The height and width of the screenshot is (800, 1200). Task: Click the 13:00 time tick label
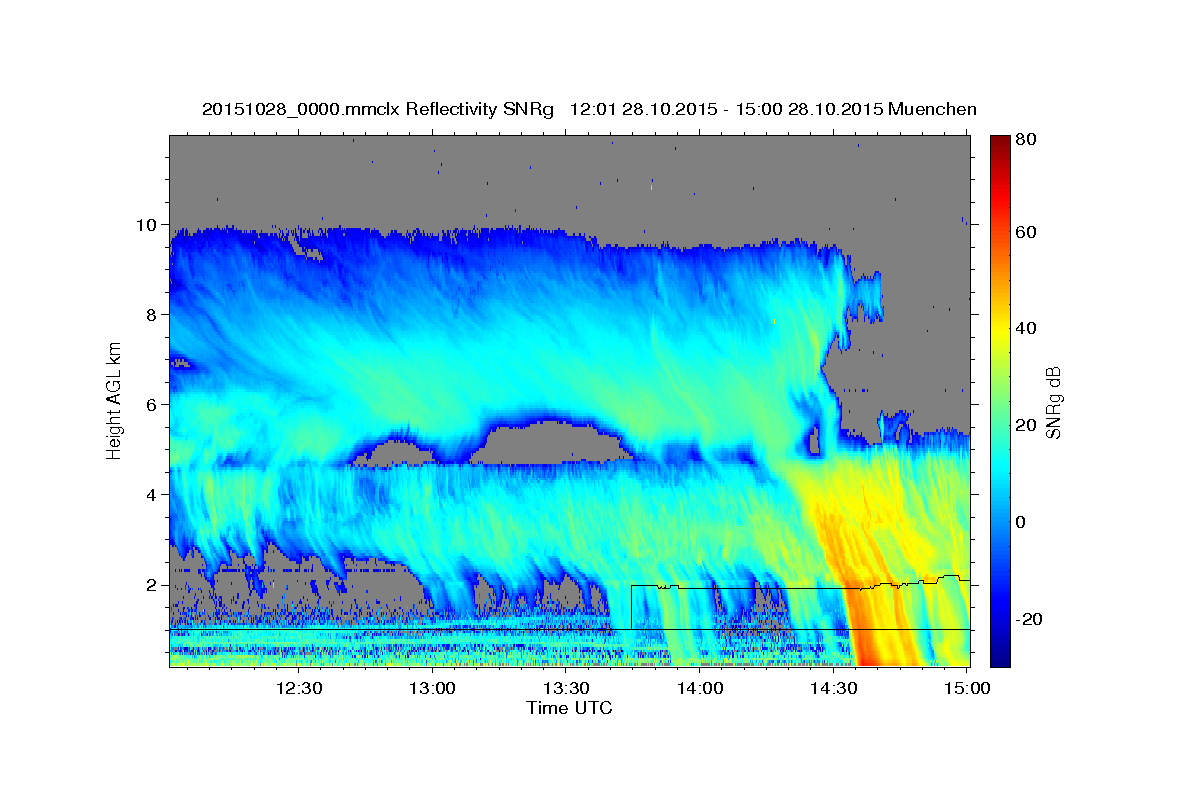[433, 688]
